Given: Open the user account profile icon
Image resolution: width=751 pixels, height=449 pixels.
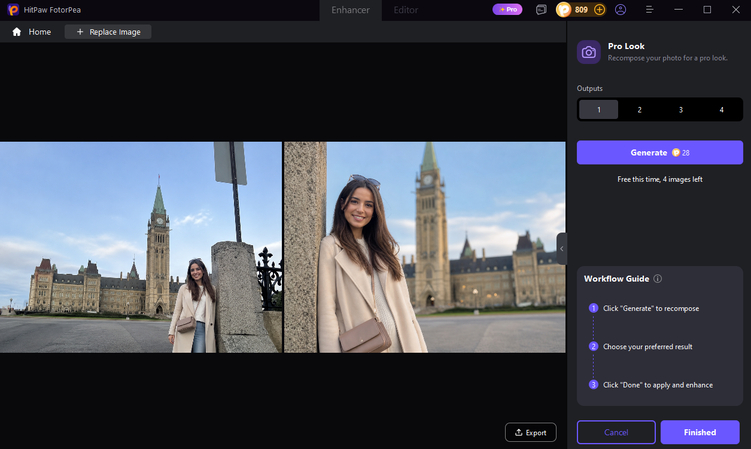Looking at the screenshot, I should coord(620,10).
